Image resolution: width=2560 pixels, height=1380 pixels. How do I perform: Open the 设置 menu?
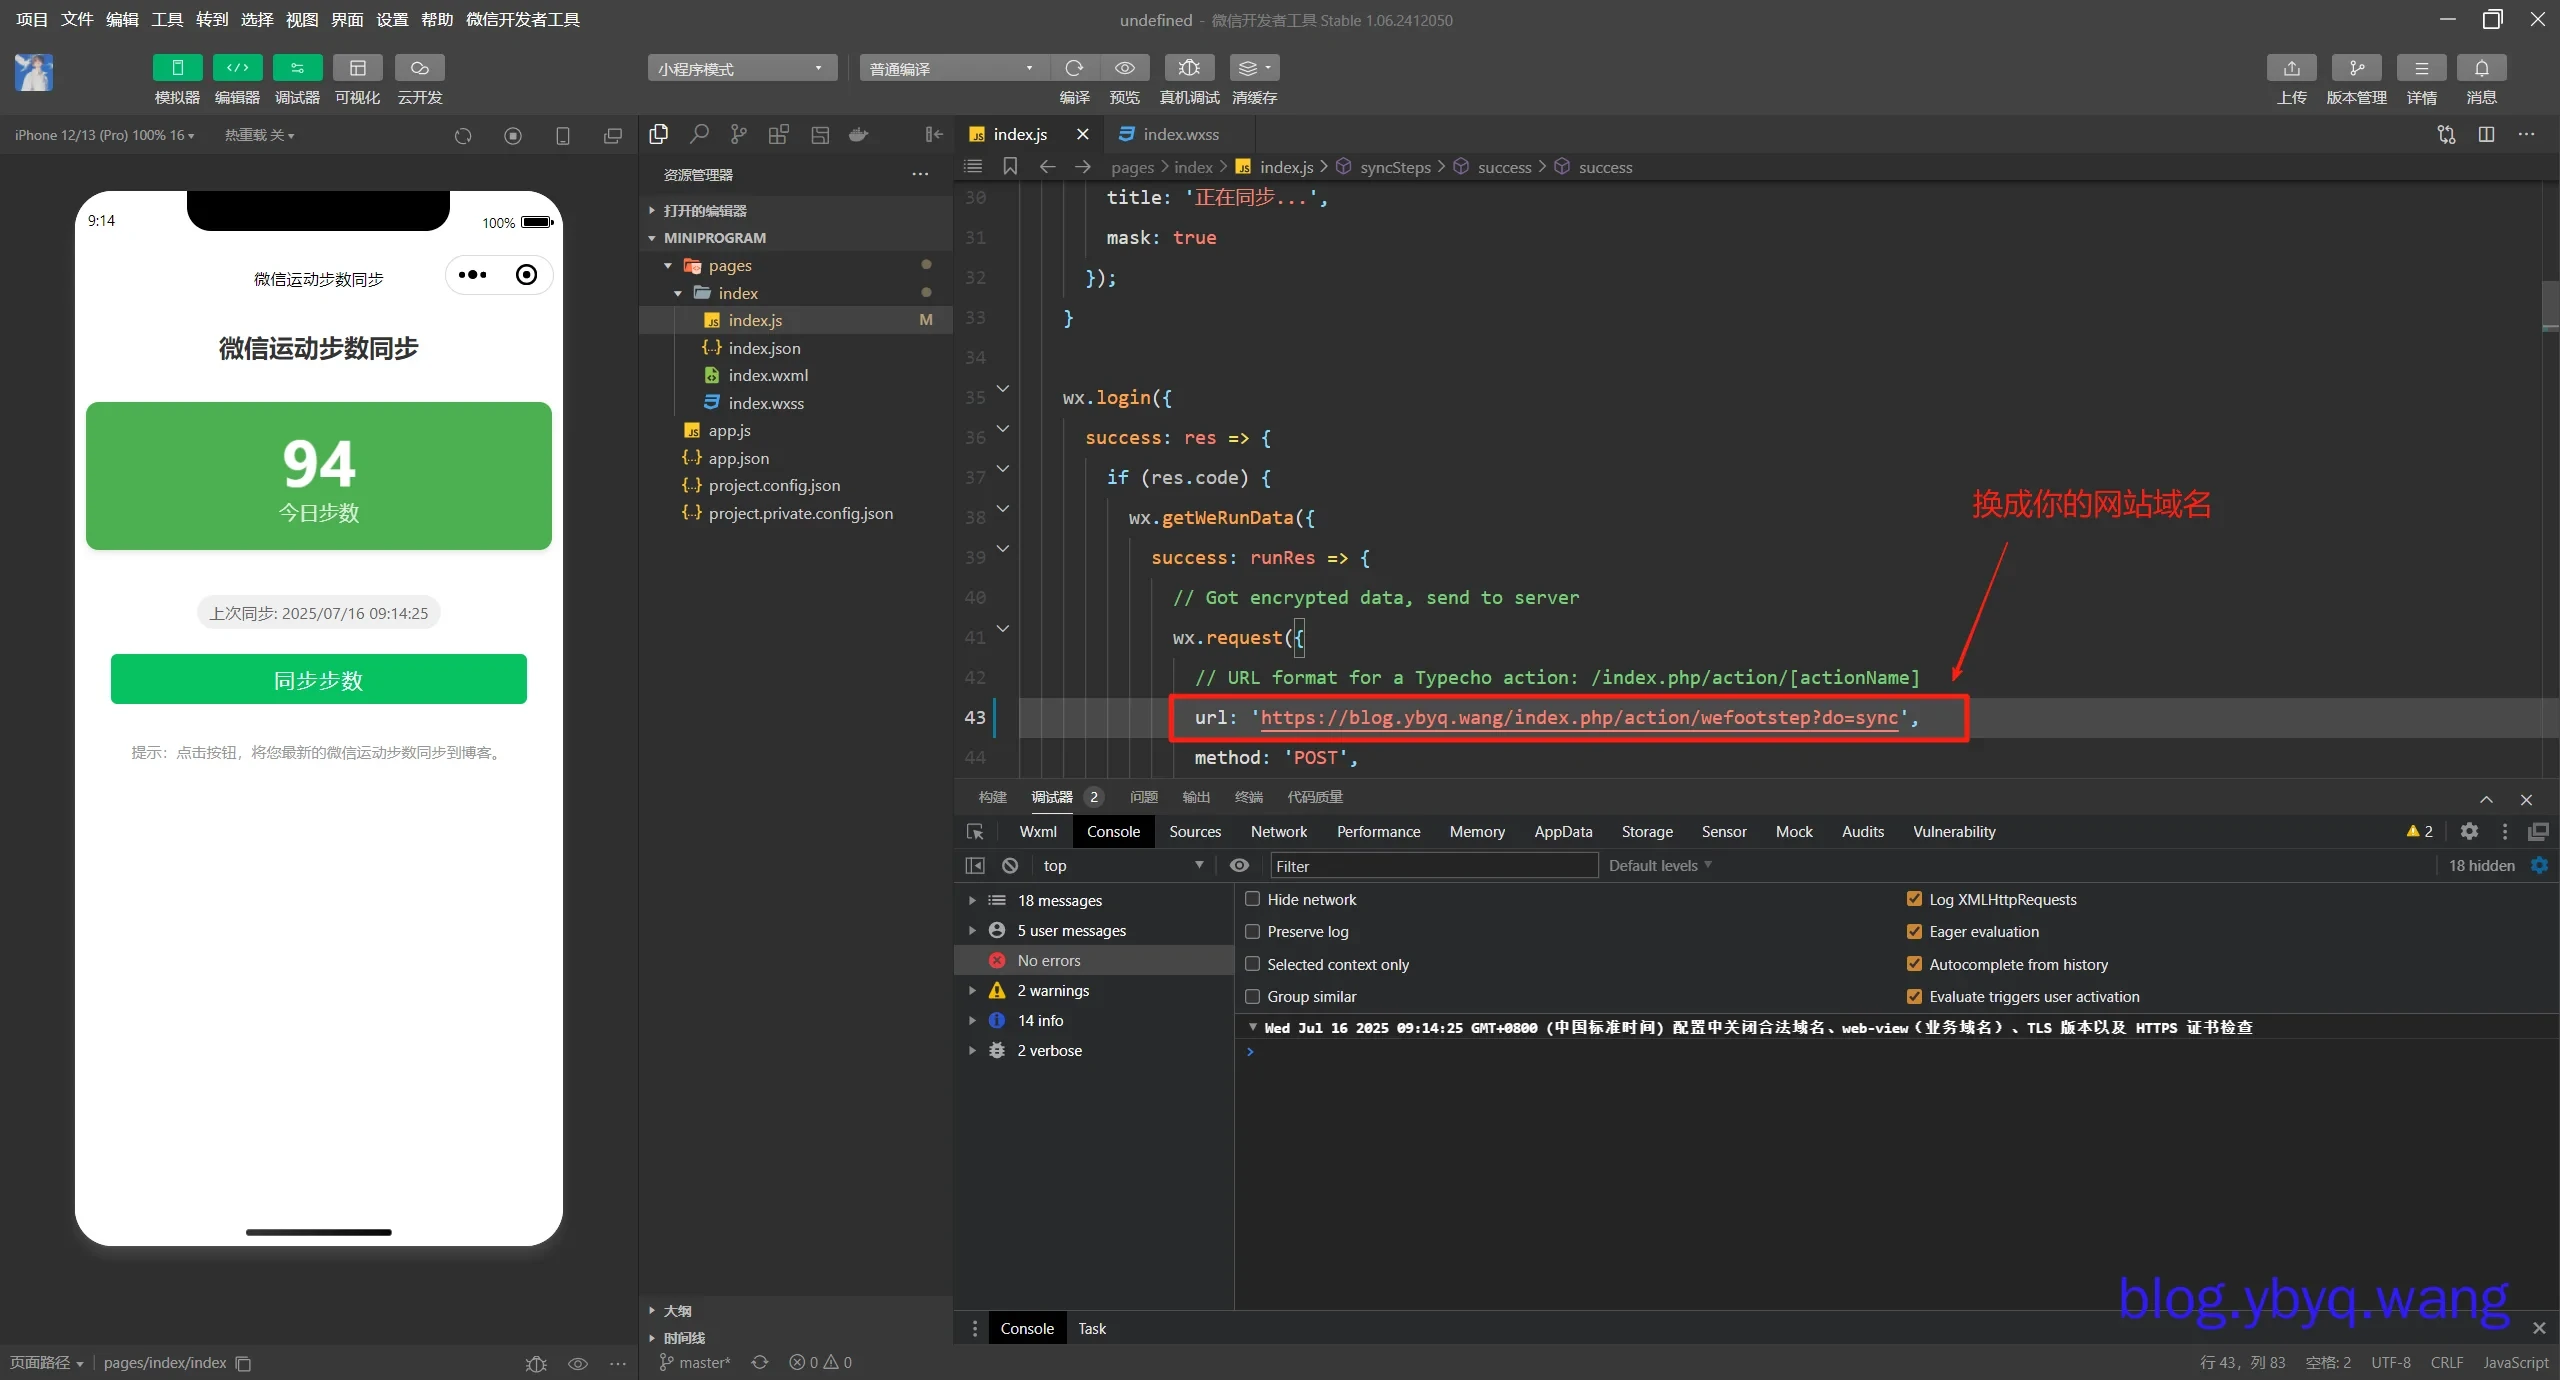coord(392,19)
